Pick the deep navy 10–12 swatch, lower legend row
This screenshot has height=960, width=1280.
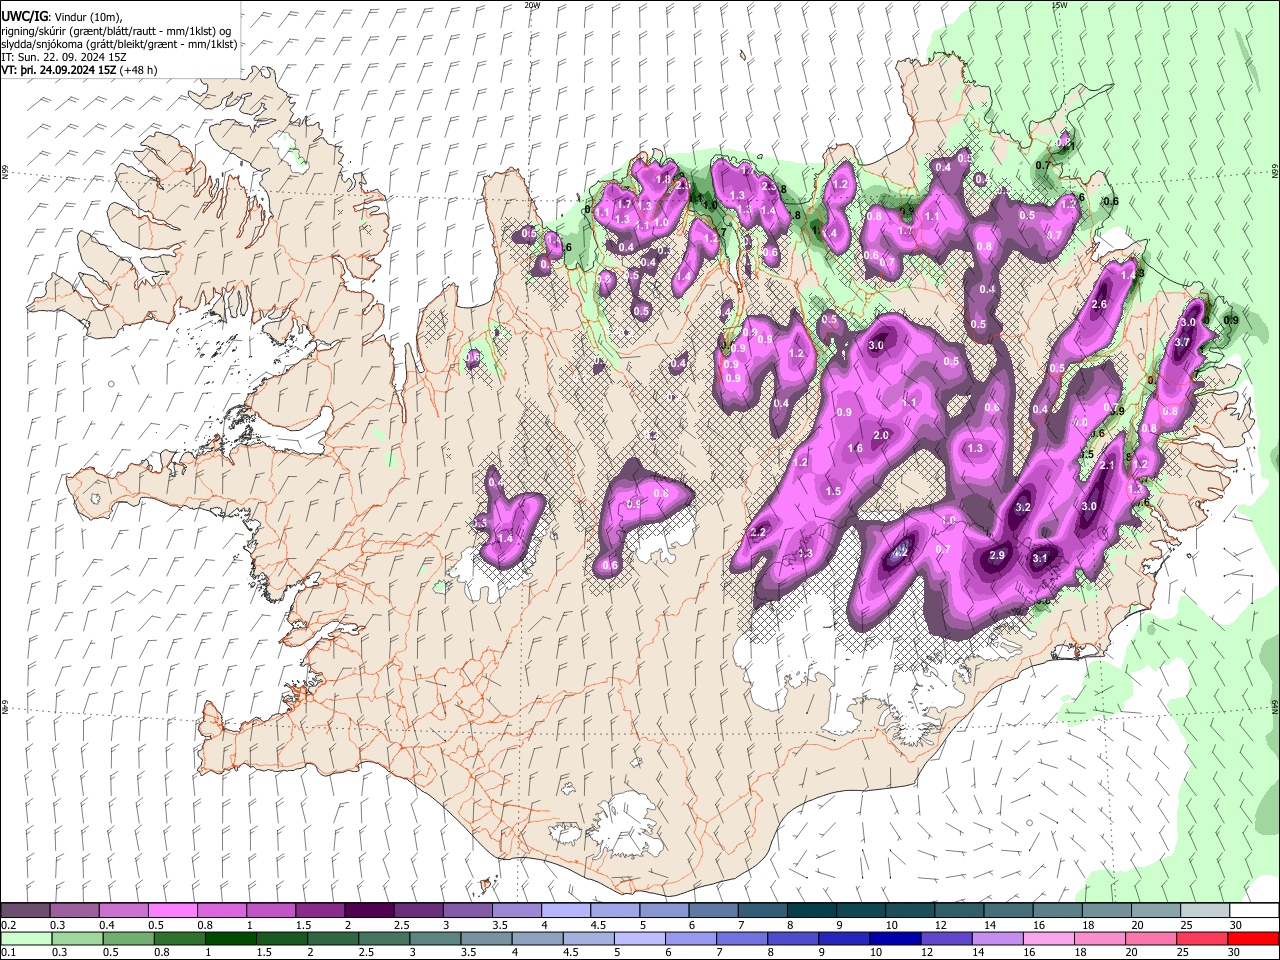pos(895,938)
